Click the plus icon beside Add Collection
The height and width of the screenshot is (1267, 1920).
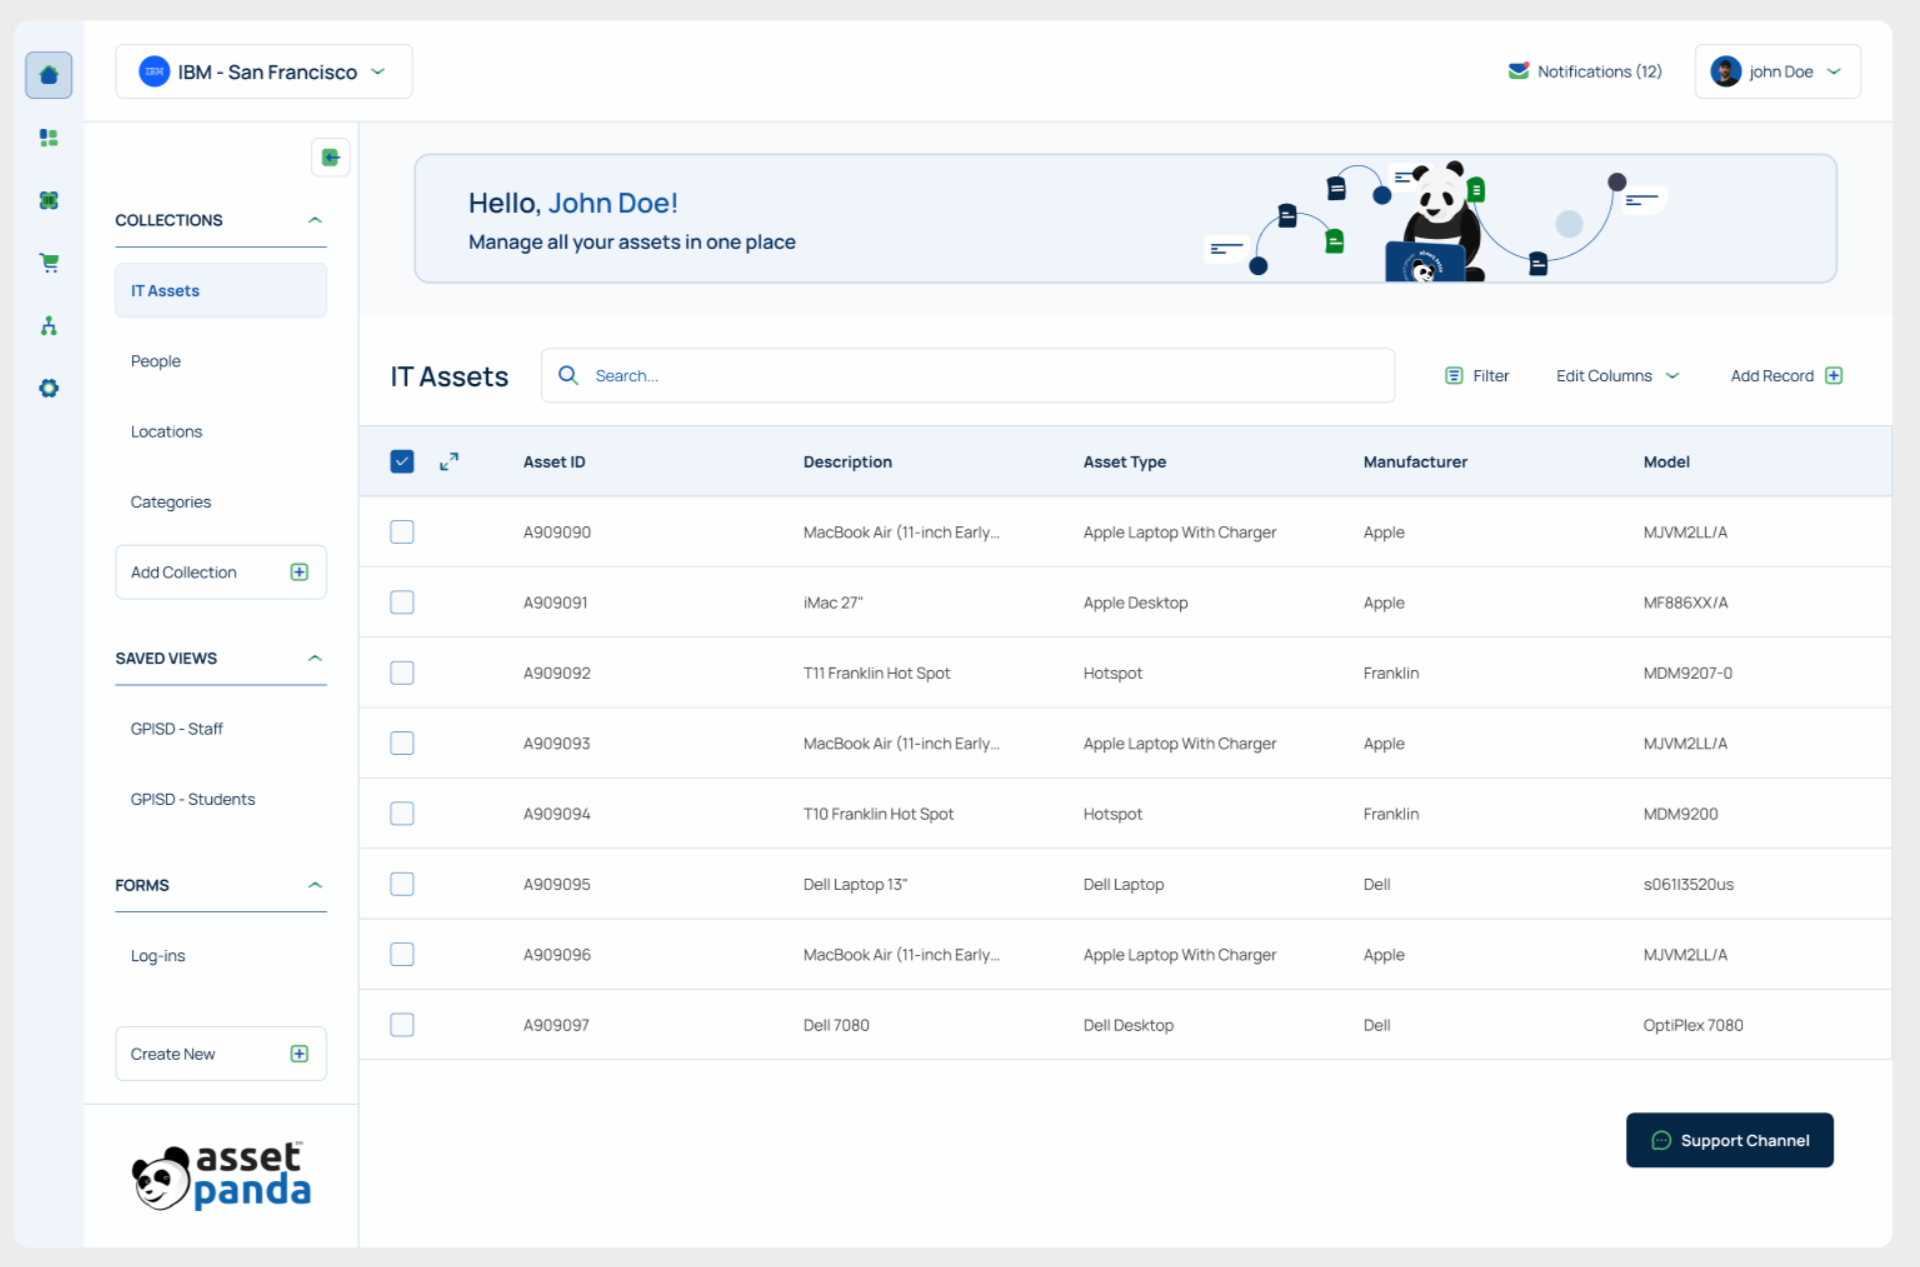coord(299,572)
